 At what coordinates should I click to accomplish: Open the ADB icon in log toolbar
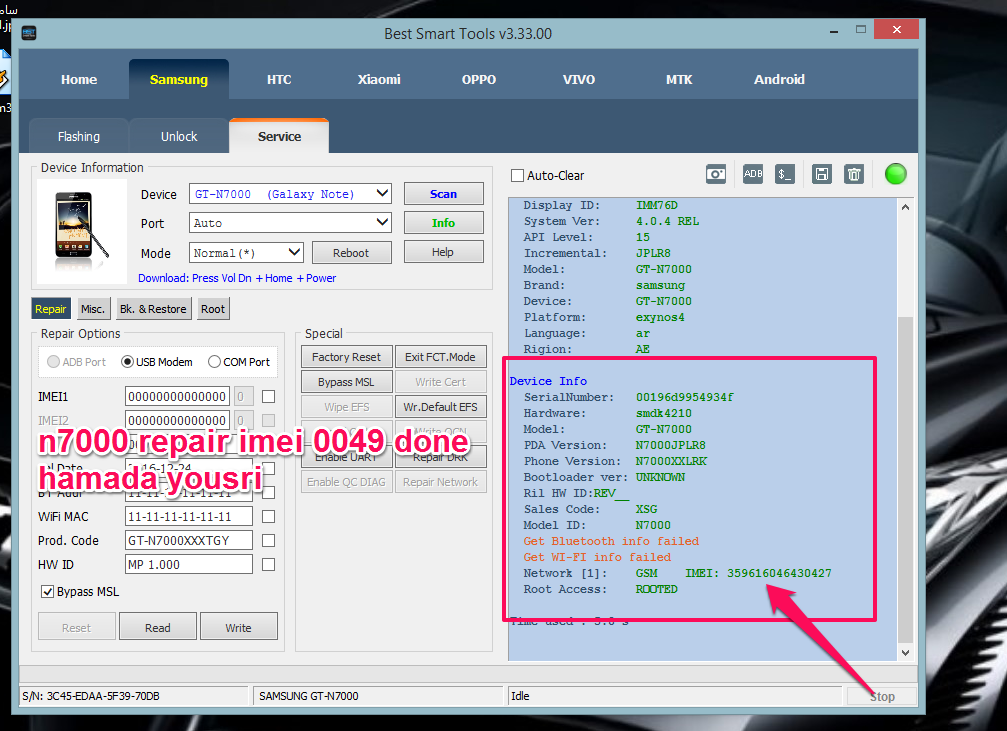click(753, 174)
